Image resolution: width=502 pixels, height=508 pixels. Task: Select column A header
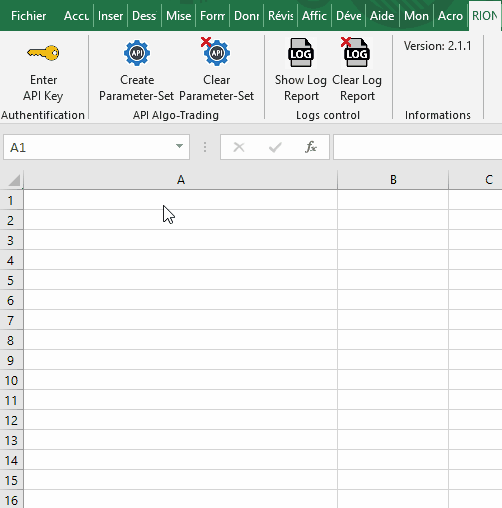pos(181,180)
